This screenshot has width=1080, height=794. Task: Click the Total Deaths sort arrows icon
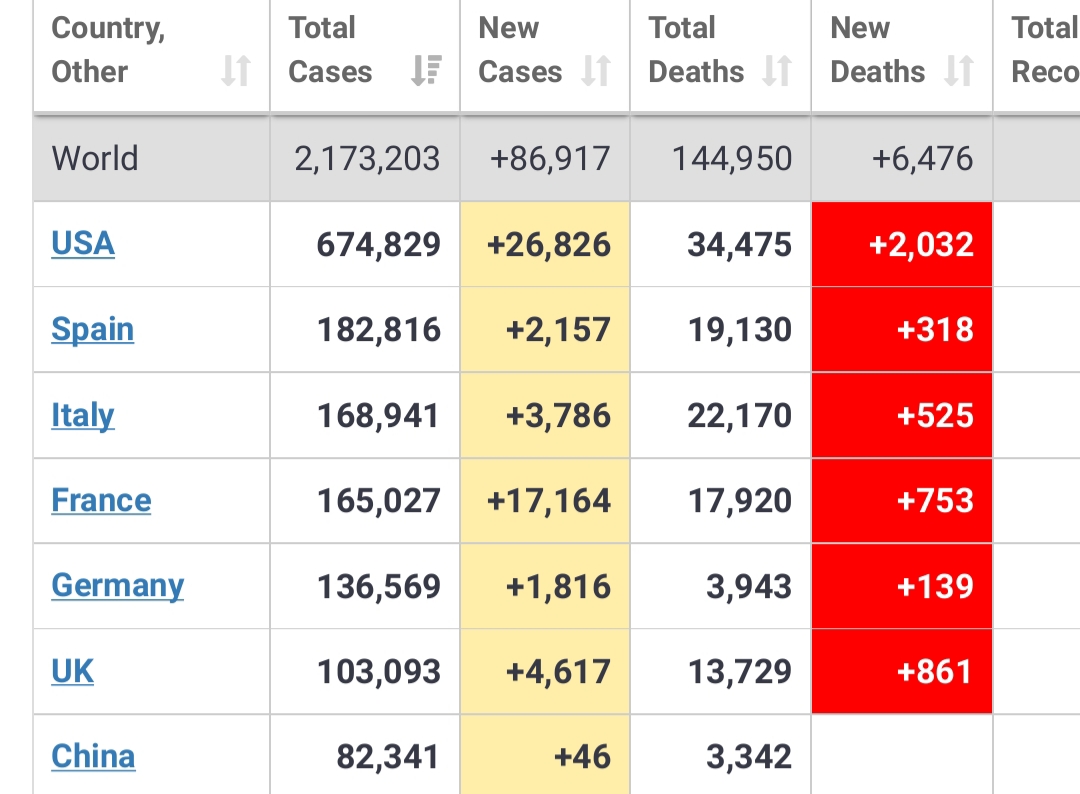(x=777, y=72)
